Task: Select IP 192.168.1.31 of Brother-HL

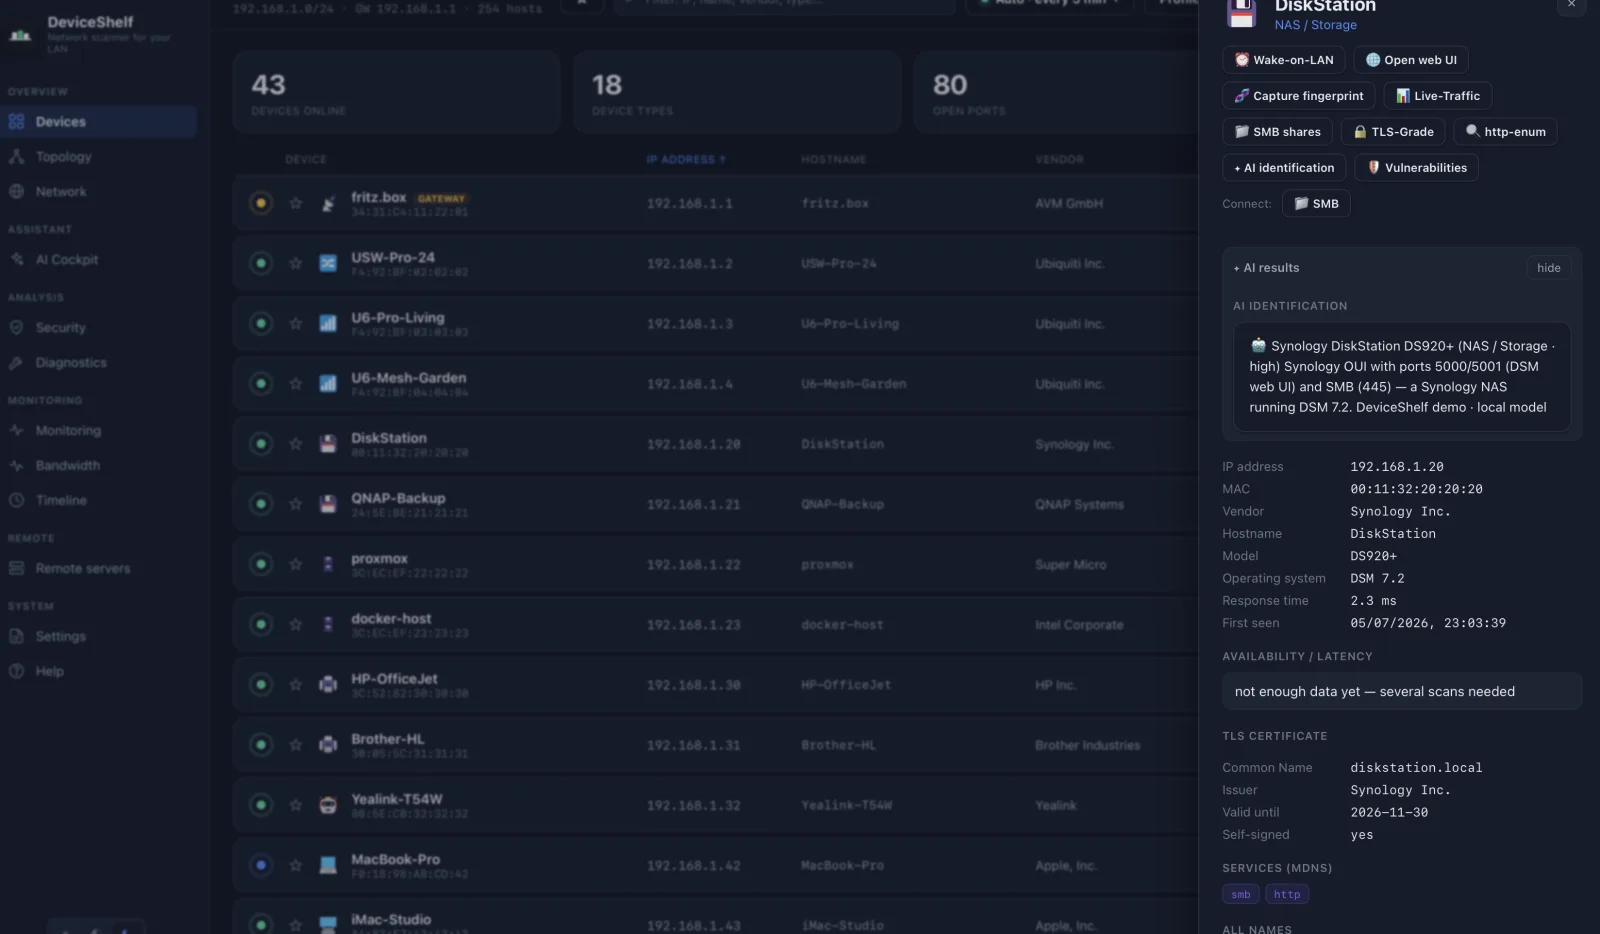Action: click(x=694, y=746)
